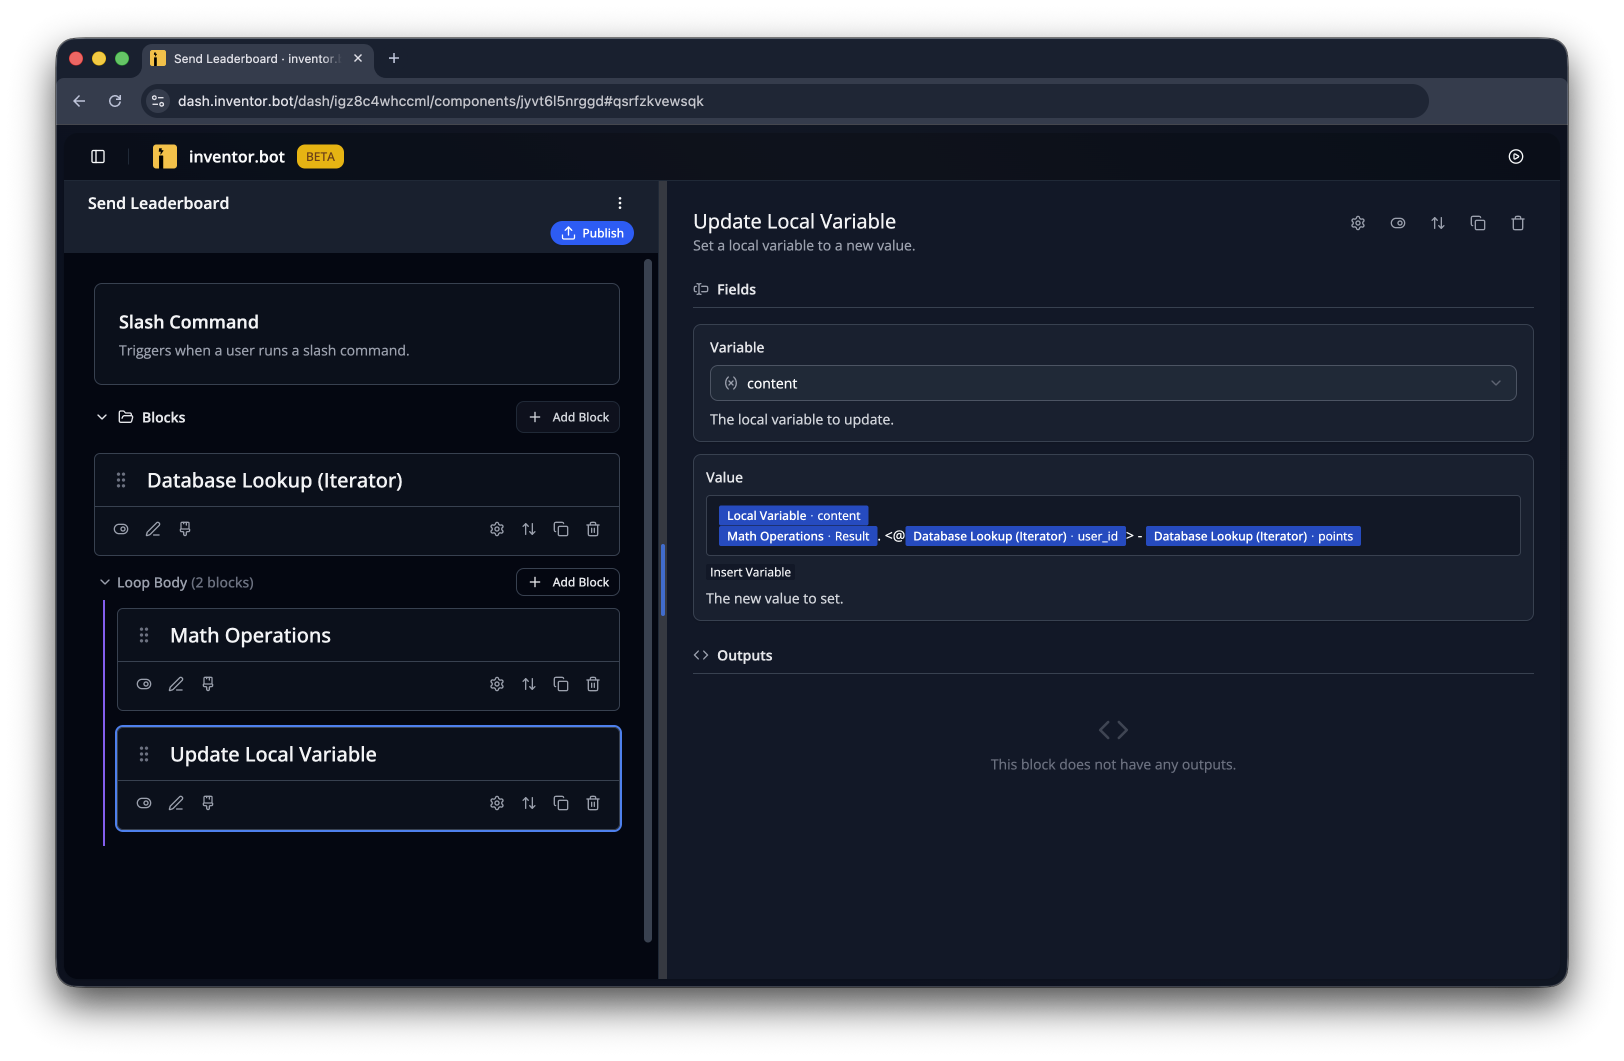Click the pin icon on Math Operations block
Image resolution: width=1624 pixels, height=1061 pixels.
[x=208, y=684]
